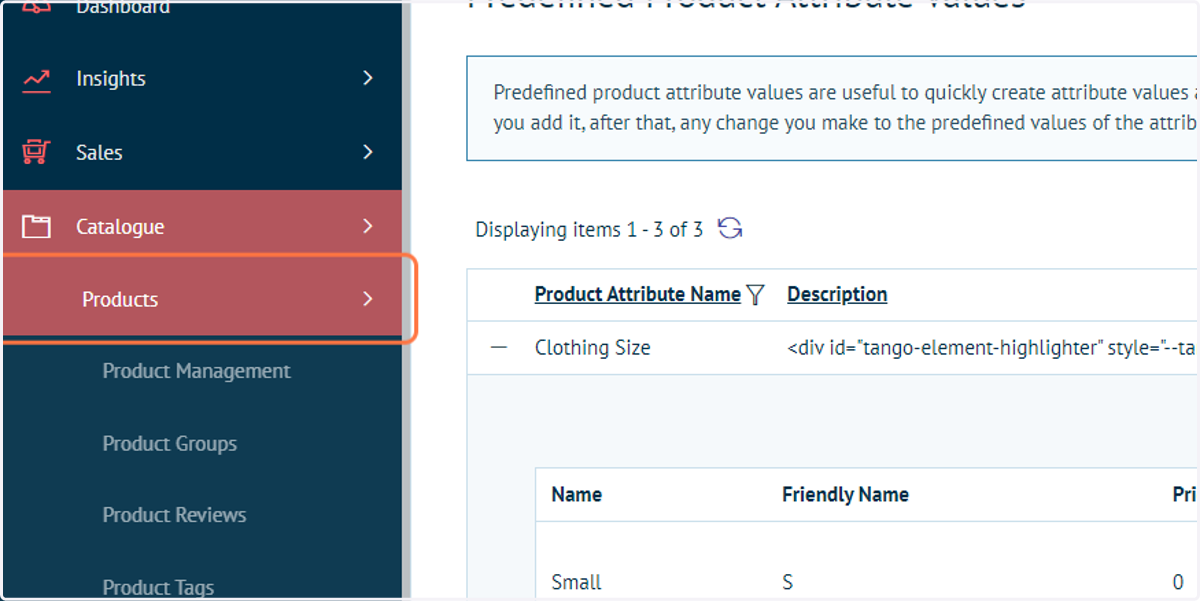Screen dimensions: 1200x601
Task: Expand the Insights menu chevron
Action: [368, 78]
